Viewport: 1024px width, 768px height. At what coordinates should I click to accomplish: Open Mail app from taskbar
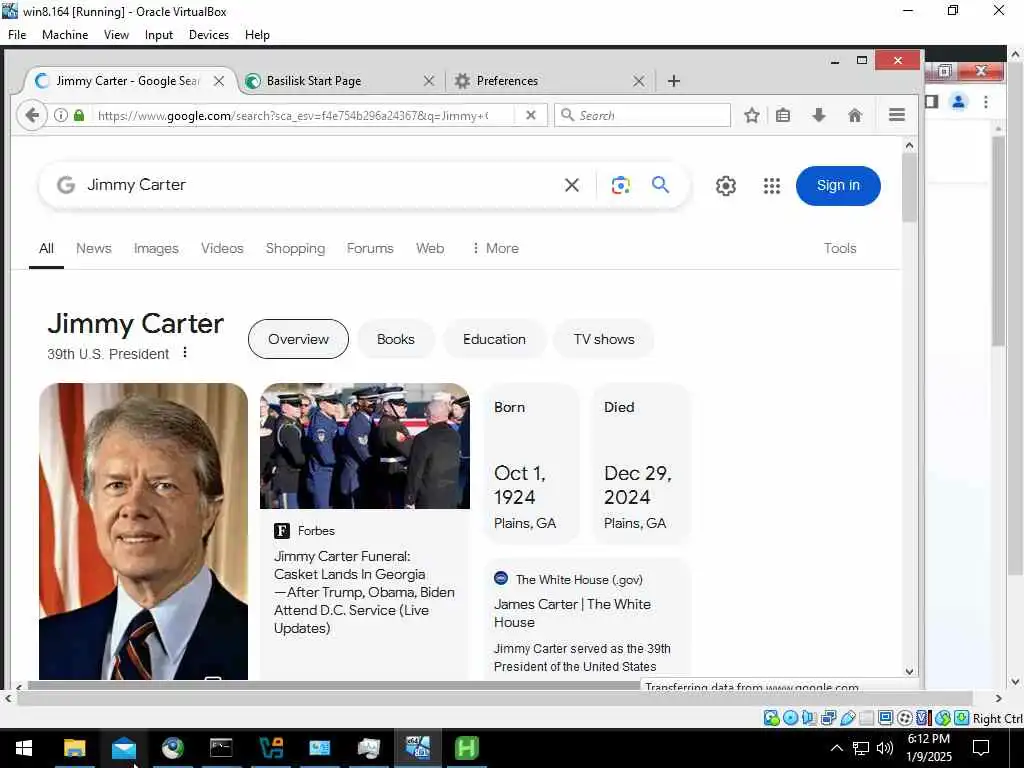[123, 748]
